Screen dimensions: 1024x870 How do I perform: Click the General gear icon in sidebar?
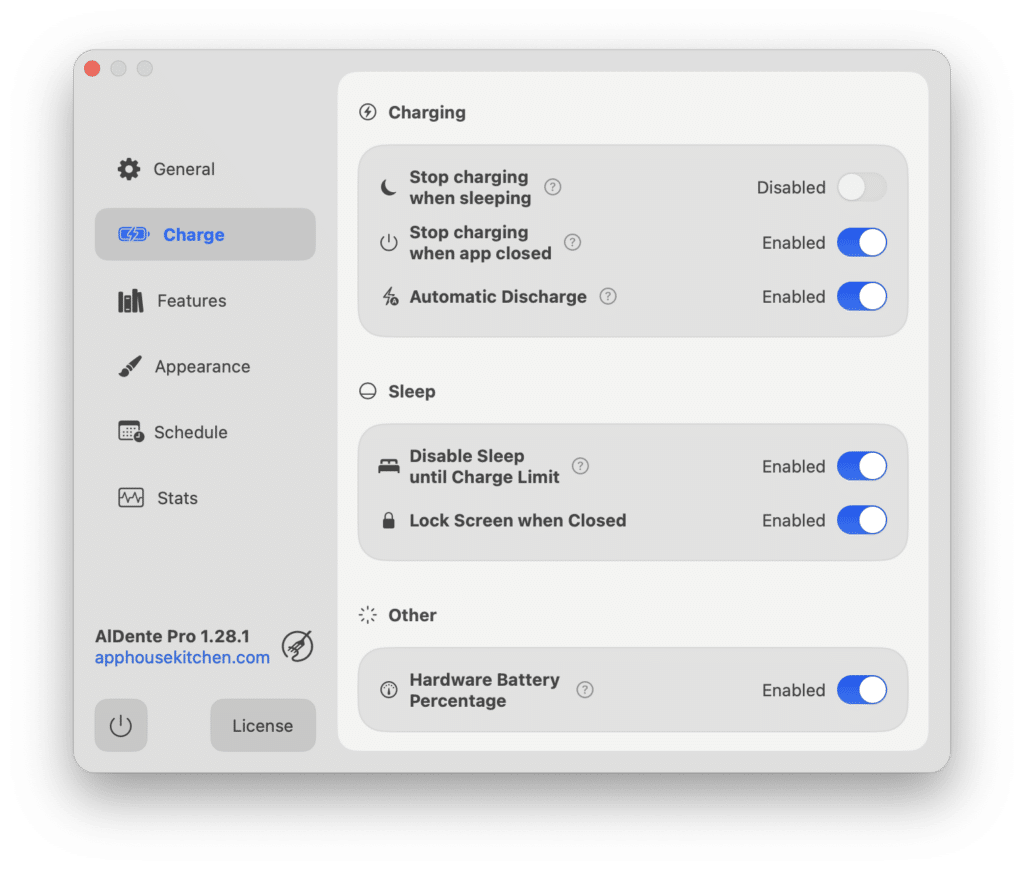129,169
